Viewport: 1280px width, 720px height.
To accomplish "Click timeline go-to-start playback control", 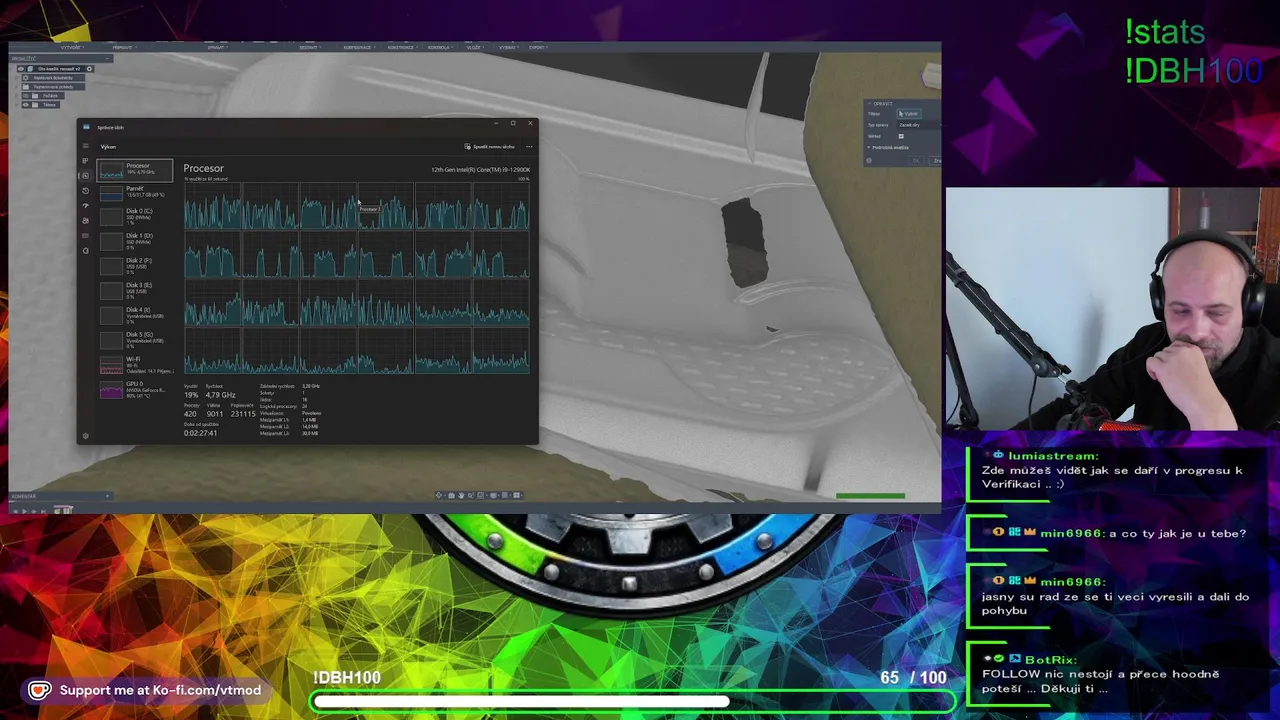I will coord(16,511).
